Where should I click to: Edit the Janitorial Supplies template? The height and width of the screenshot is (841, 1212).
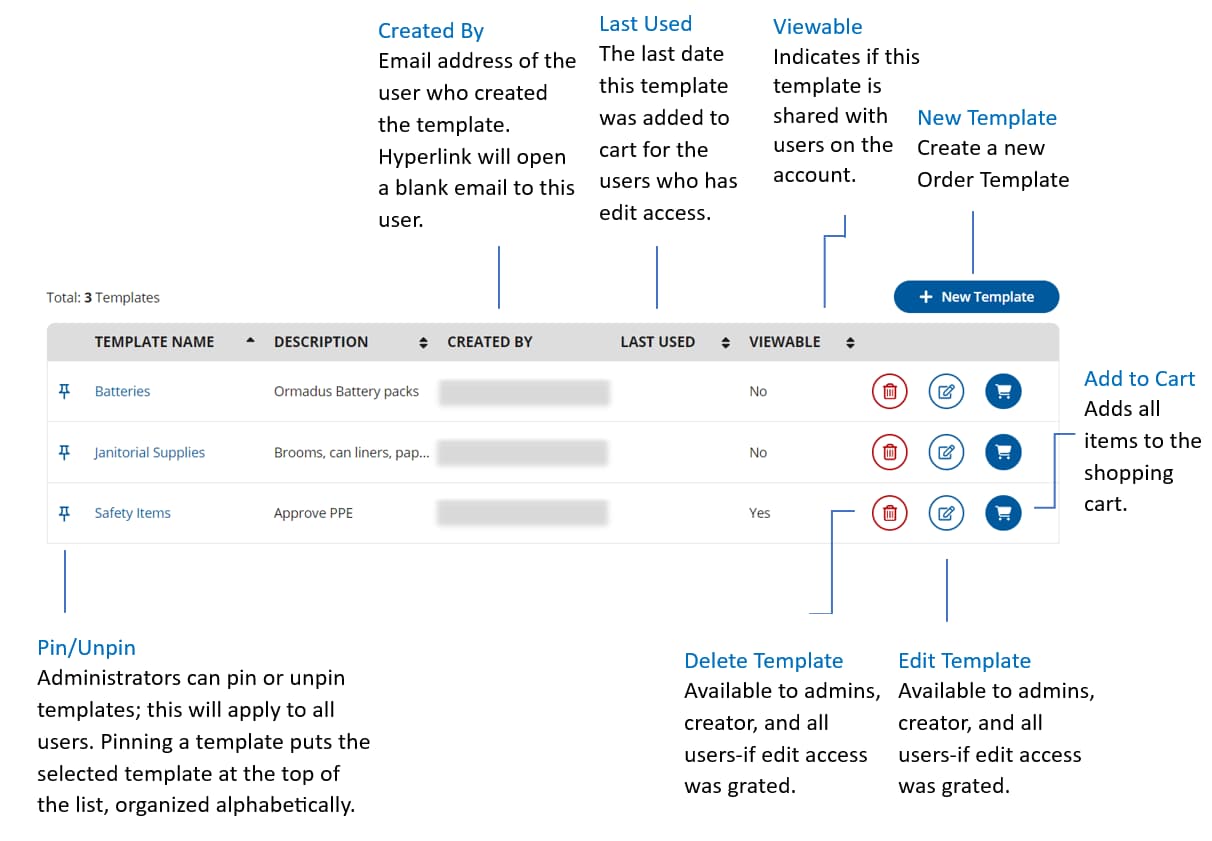tap(946, 452)
